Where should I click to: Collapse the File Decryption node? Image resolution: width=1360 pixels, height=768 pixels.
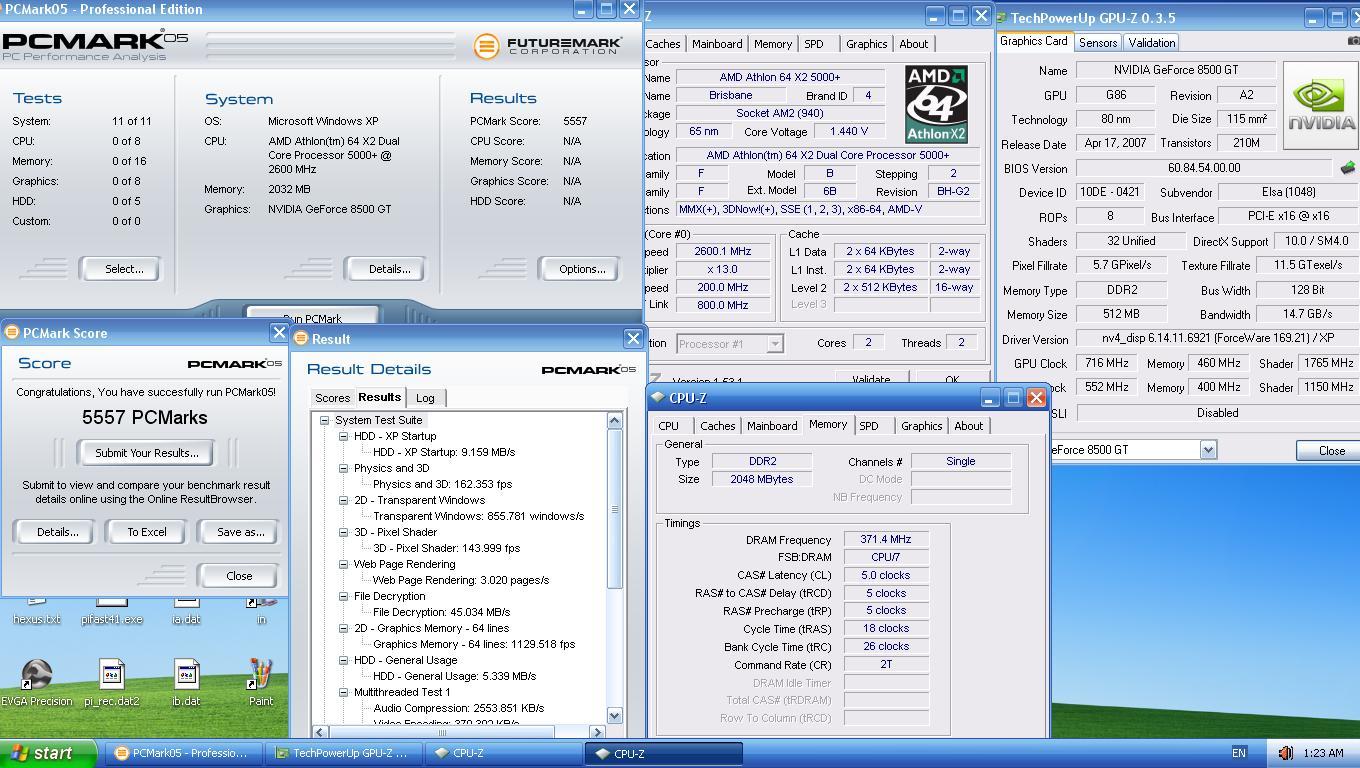point(343,596)
